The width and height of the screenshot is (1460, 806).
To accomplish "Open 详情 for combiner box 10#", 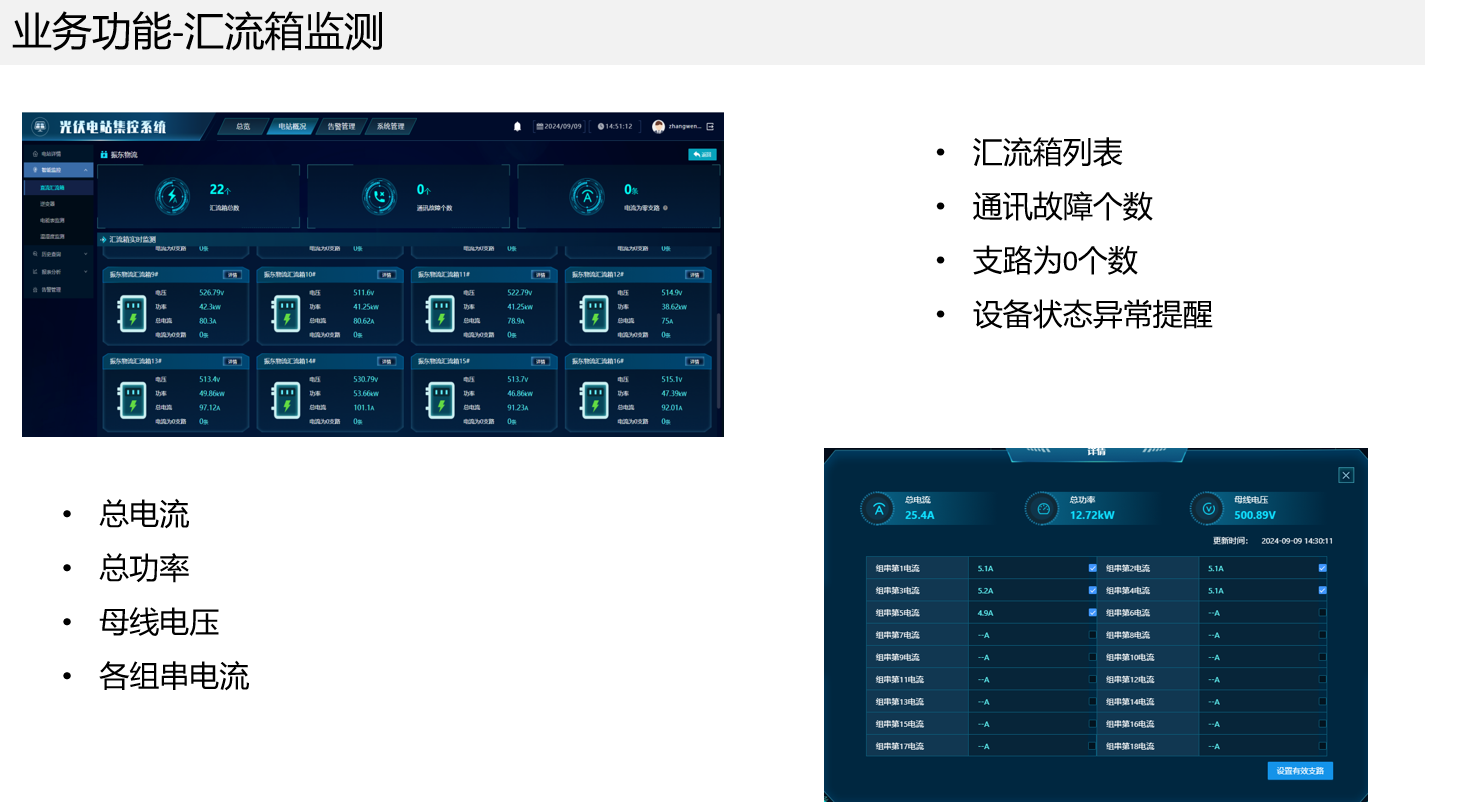I will [x=386, y=275].
